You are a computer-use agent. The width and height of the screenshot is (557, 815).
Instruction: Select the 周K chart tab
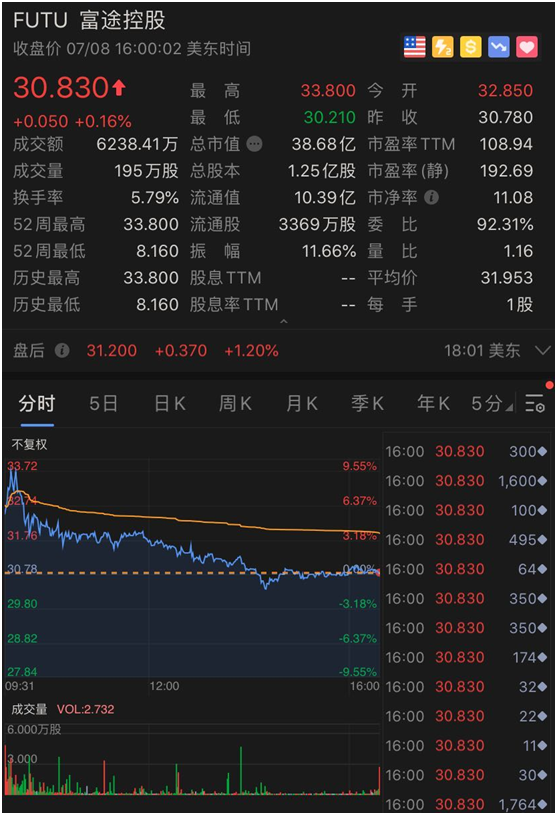click(235, 403)
